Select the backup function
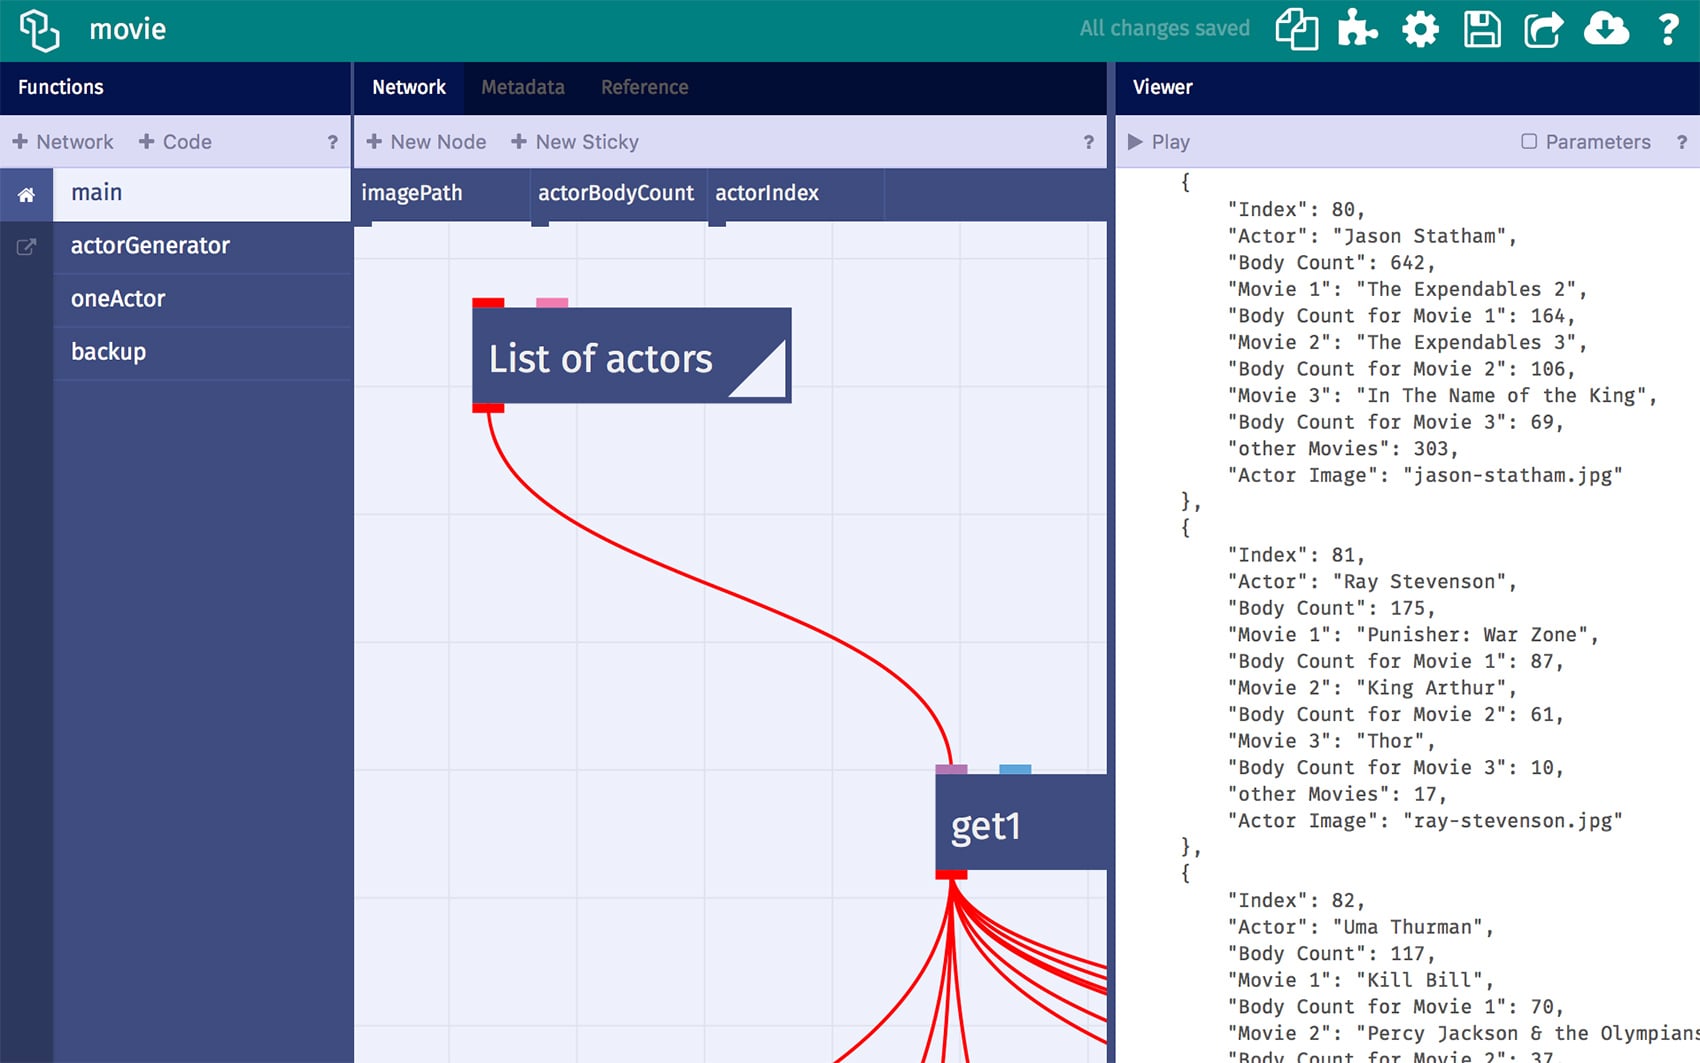Image resolution: width=1700 pixels, height=1063 pixels. click(x=108, y=352)
